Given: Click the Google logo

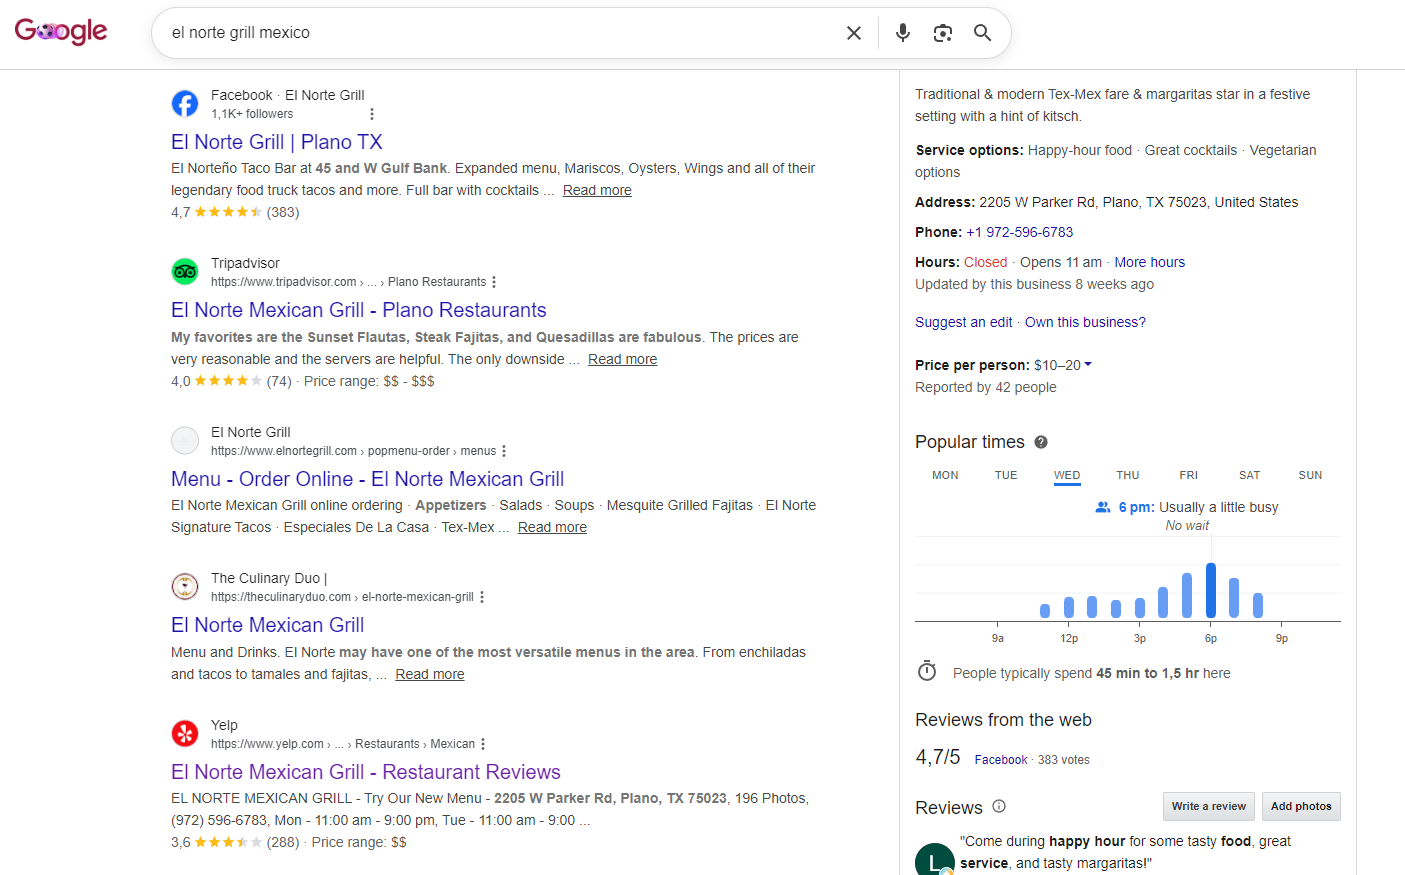Looking at the screenshot, I should [61, 32].
